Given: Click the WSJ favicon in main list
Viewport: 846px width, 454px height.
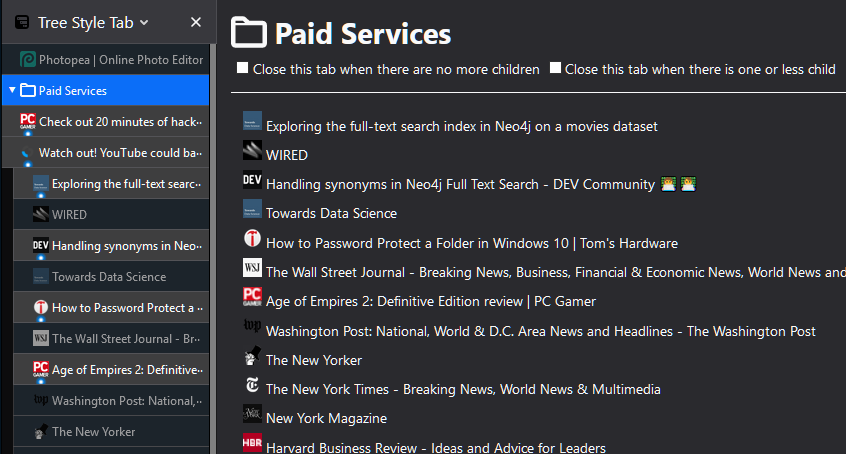Looking at the screenshot, I should [x=252, y=267].
